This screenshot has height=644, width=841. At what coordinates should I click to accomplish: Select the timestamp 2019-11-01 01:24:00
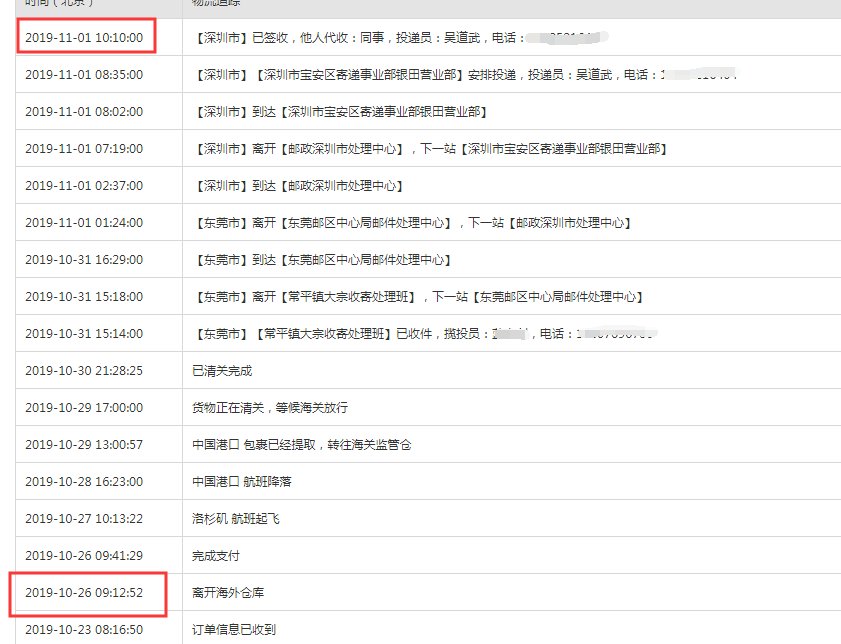click(84, 223)
